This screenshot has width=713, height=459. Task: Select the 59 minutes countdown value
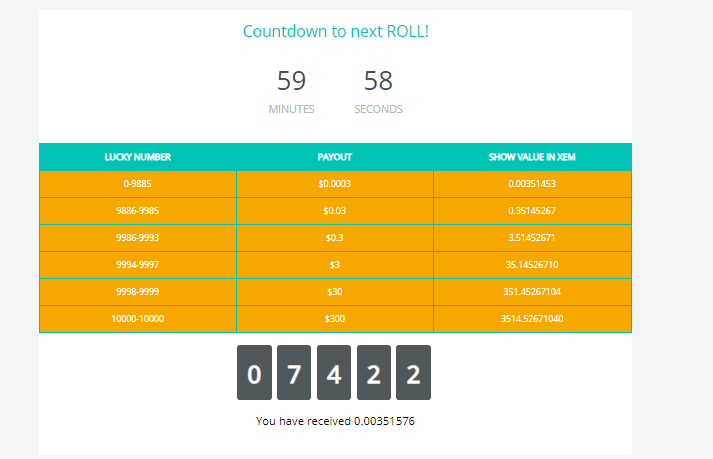291,81
